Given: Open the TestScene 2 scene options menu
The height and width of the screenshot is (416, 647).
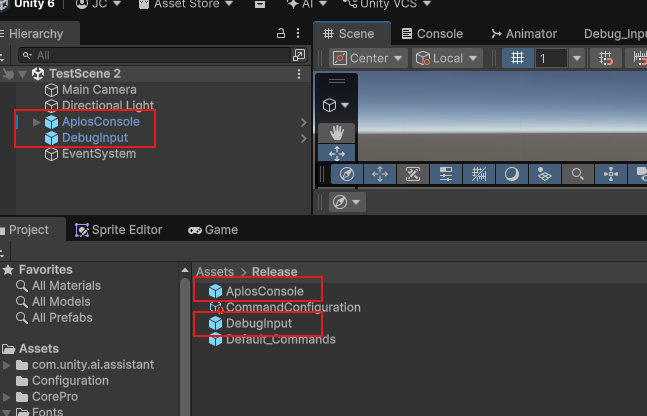Looking at the screenshot, I should point(299,74).
